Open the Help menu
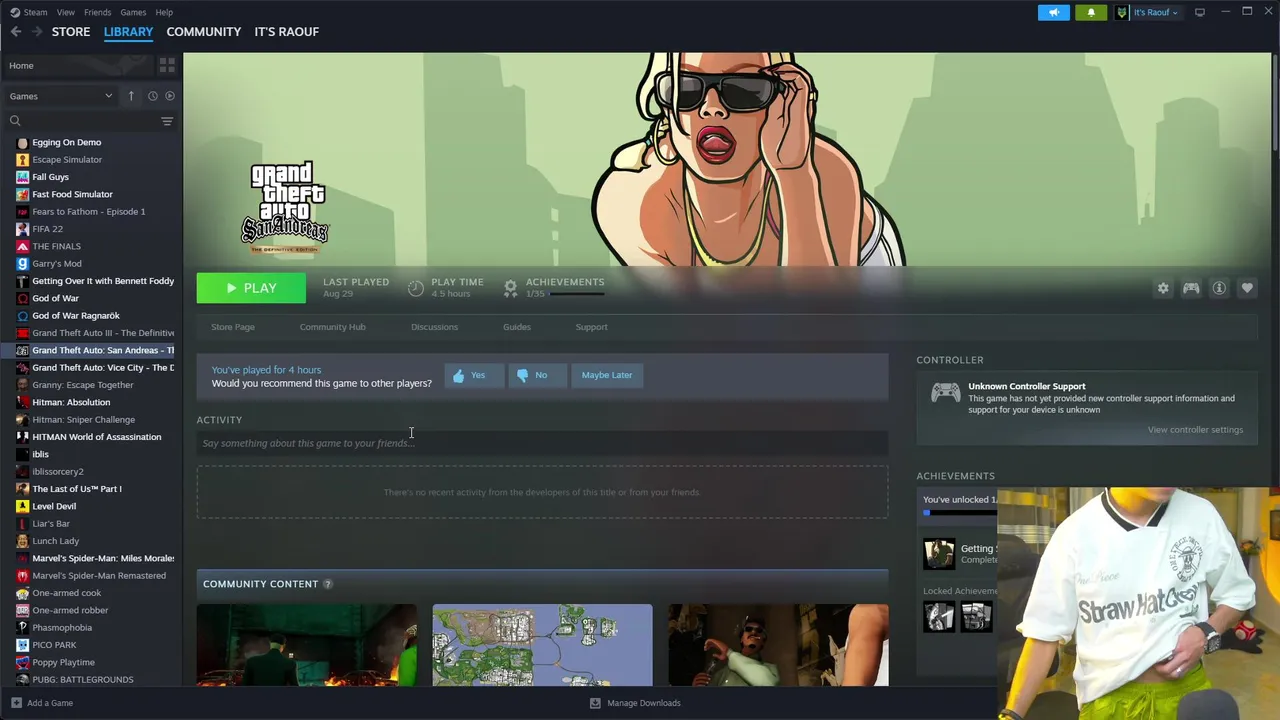The height and width of the screenshot is (720, 1280). (x=164, y=12)
